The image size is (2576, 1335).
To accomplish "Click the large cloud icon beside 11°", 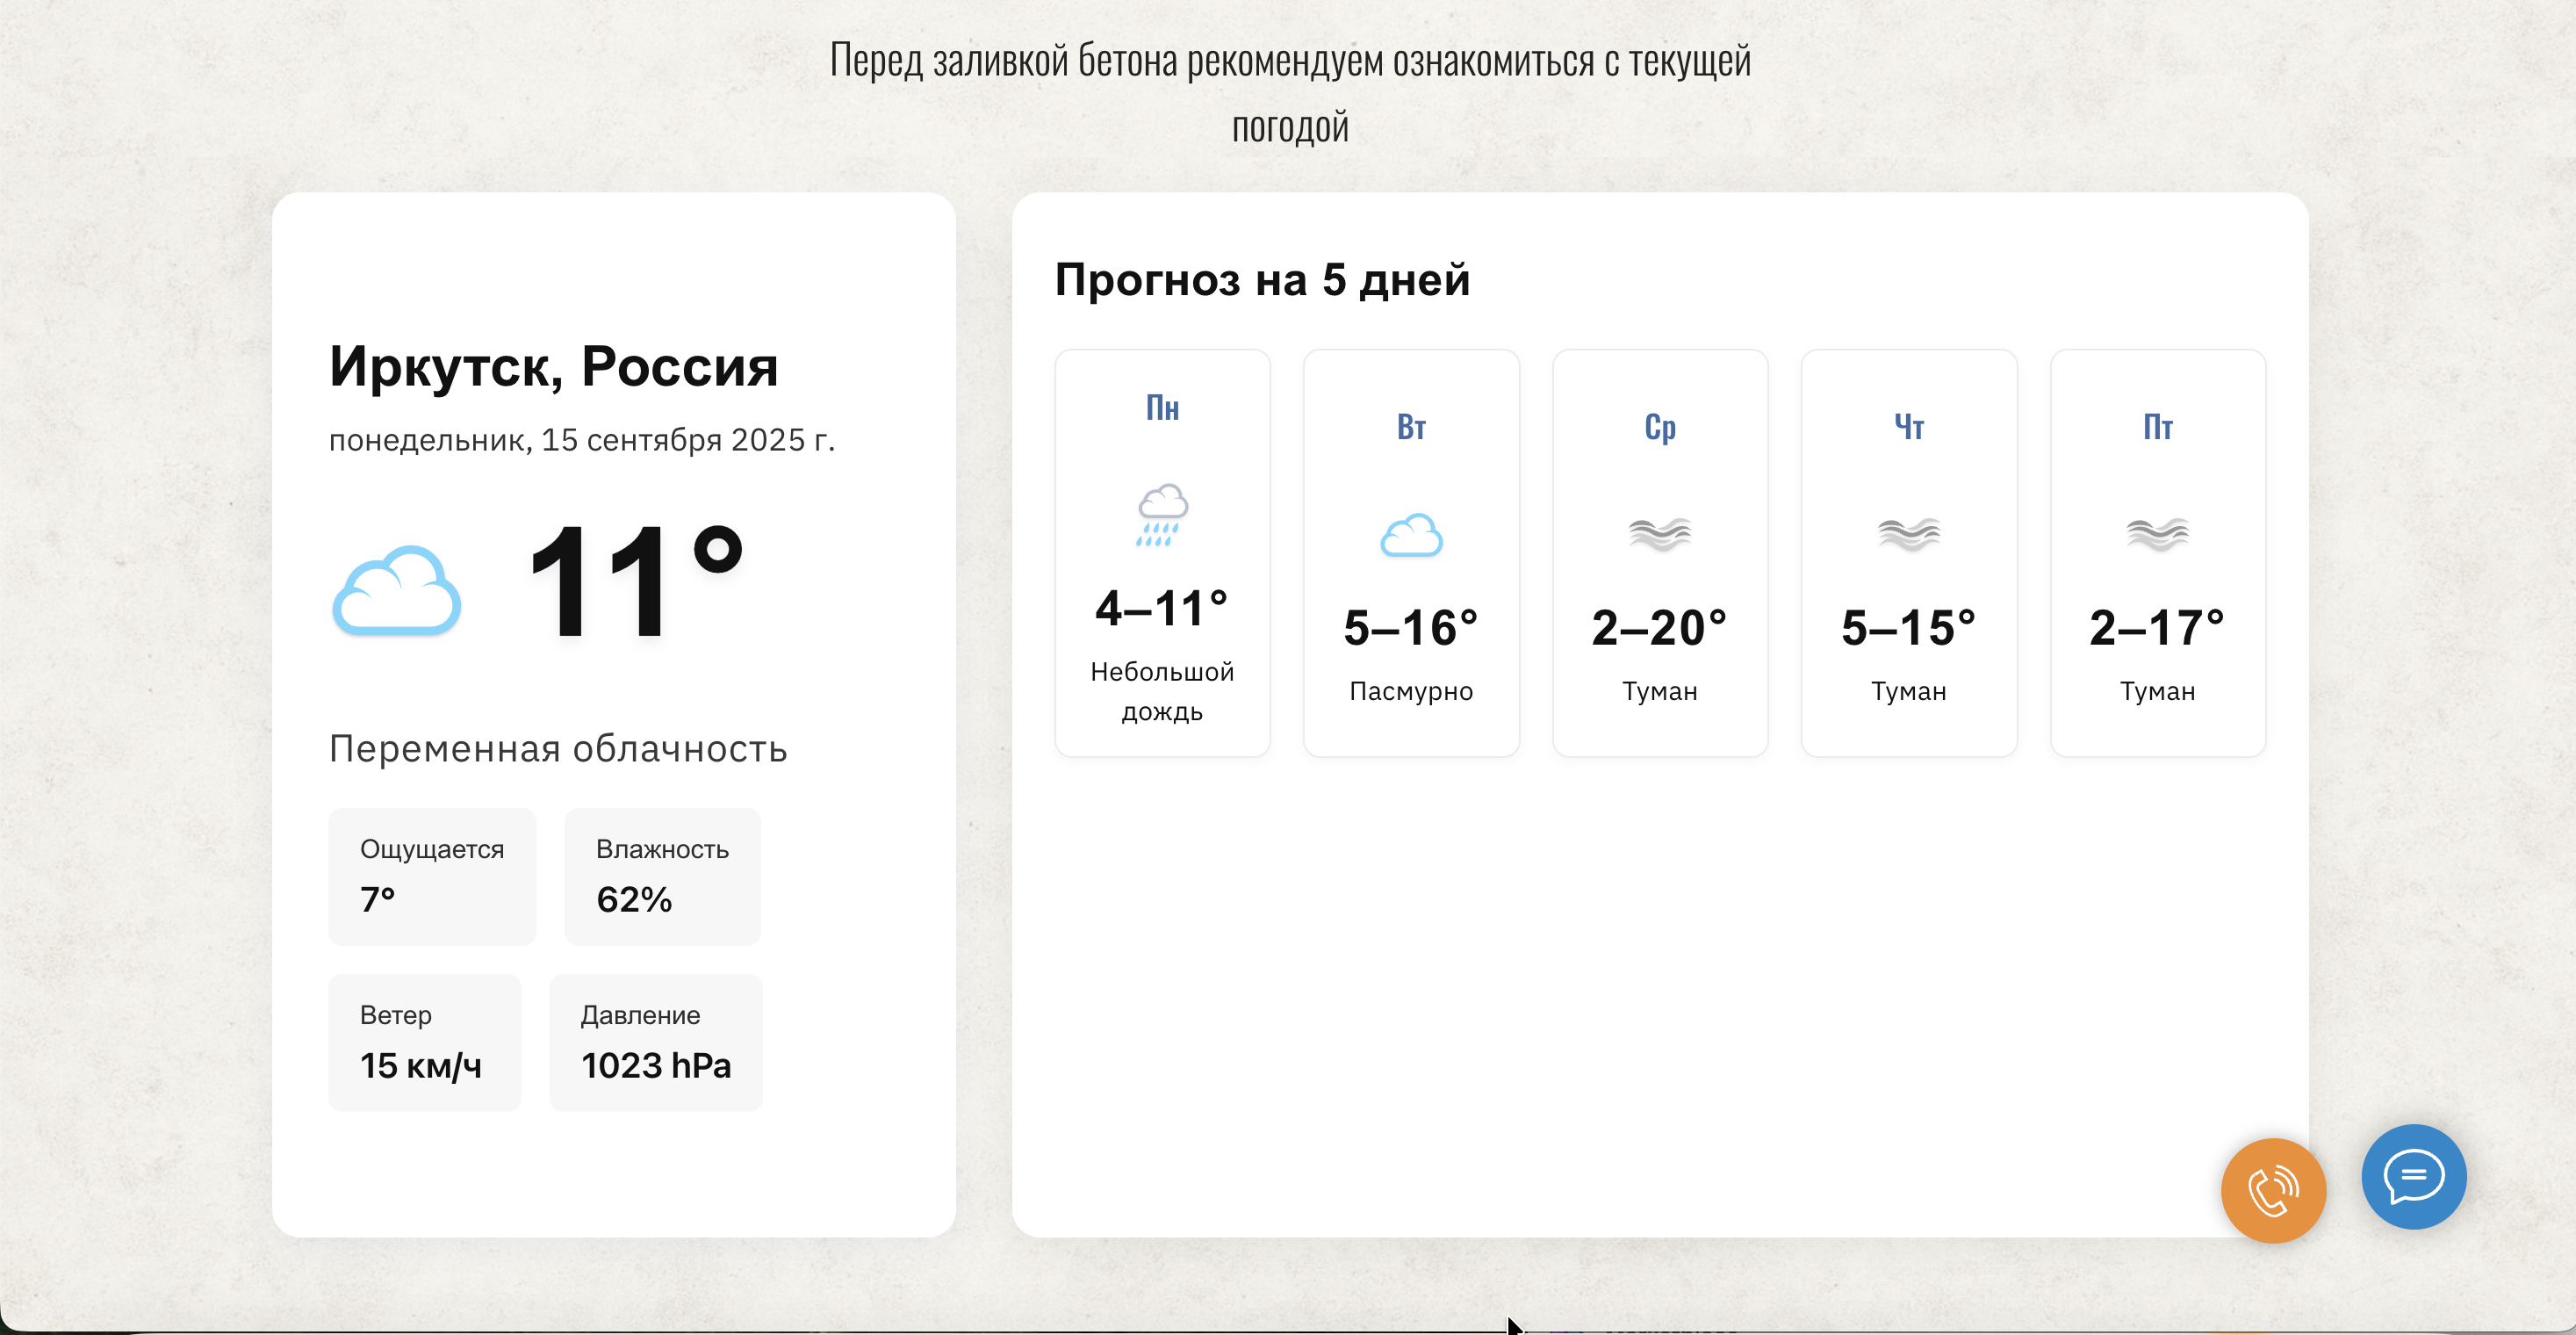I will pyautogui.click(x=396, y=590).
